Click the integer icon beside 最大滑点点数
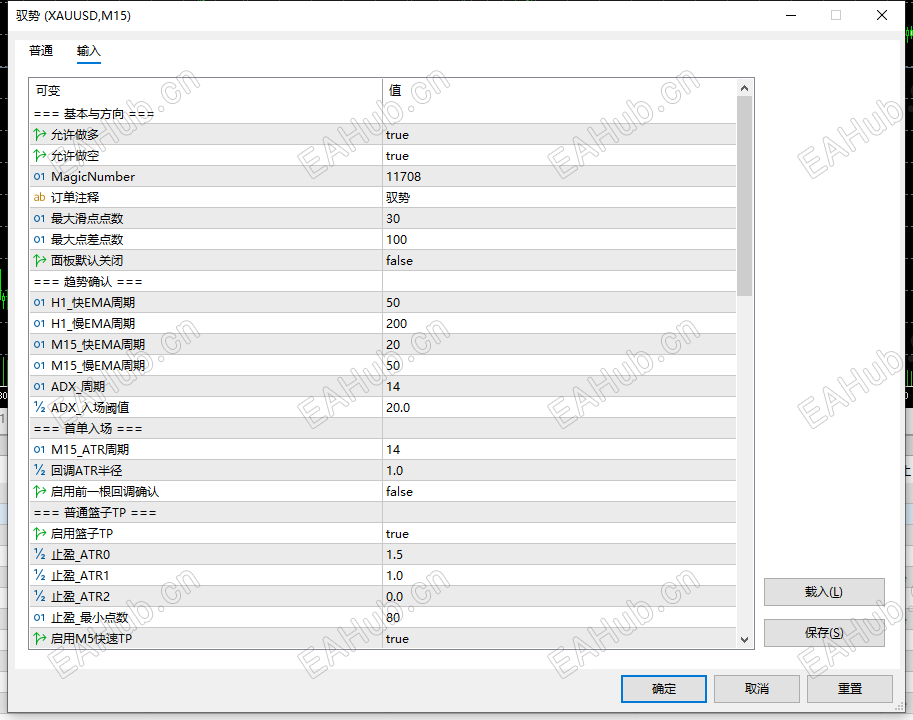 click(40, 218)
